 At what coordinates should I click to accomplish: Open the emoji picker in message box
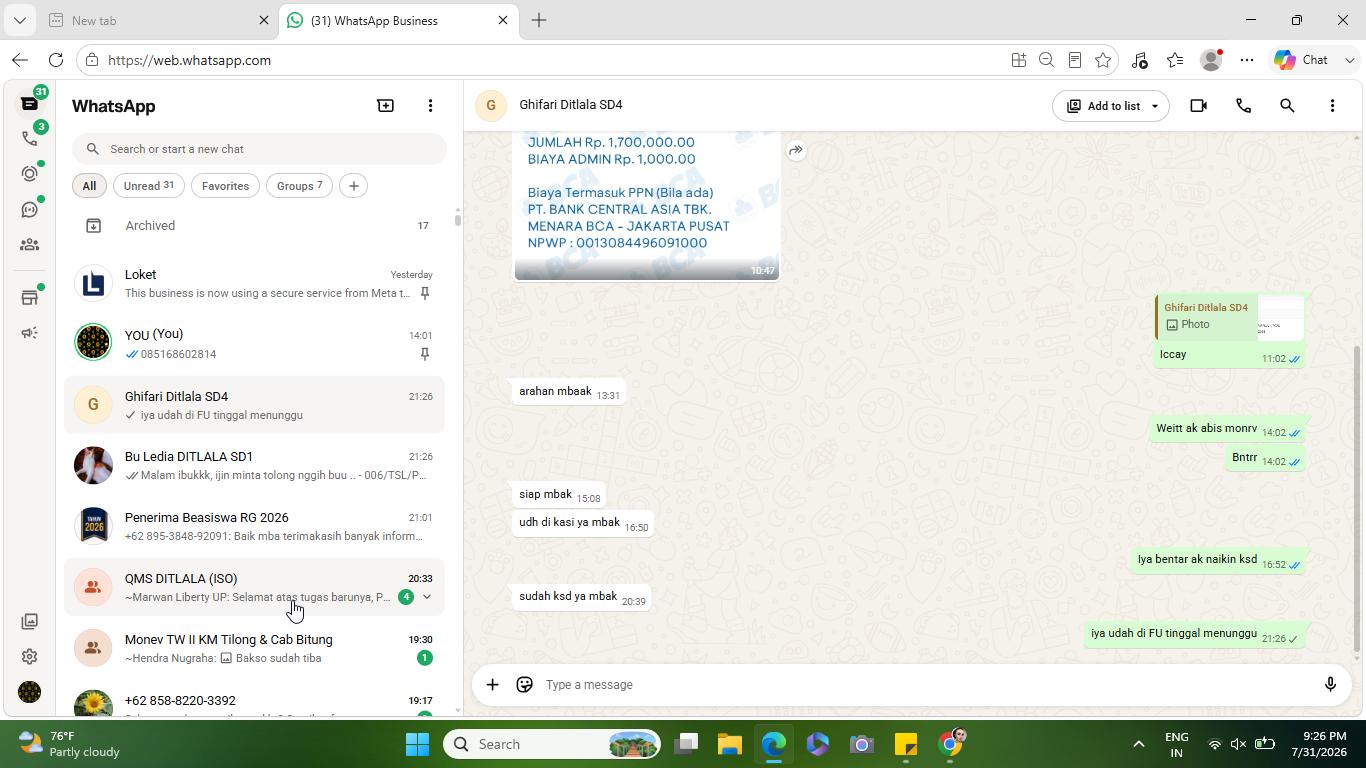pos(524,684)
